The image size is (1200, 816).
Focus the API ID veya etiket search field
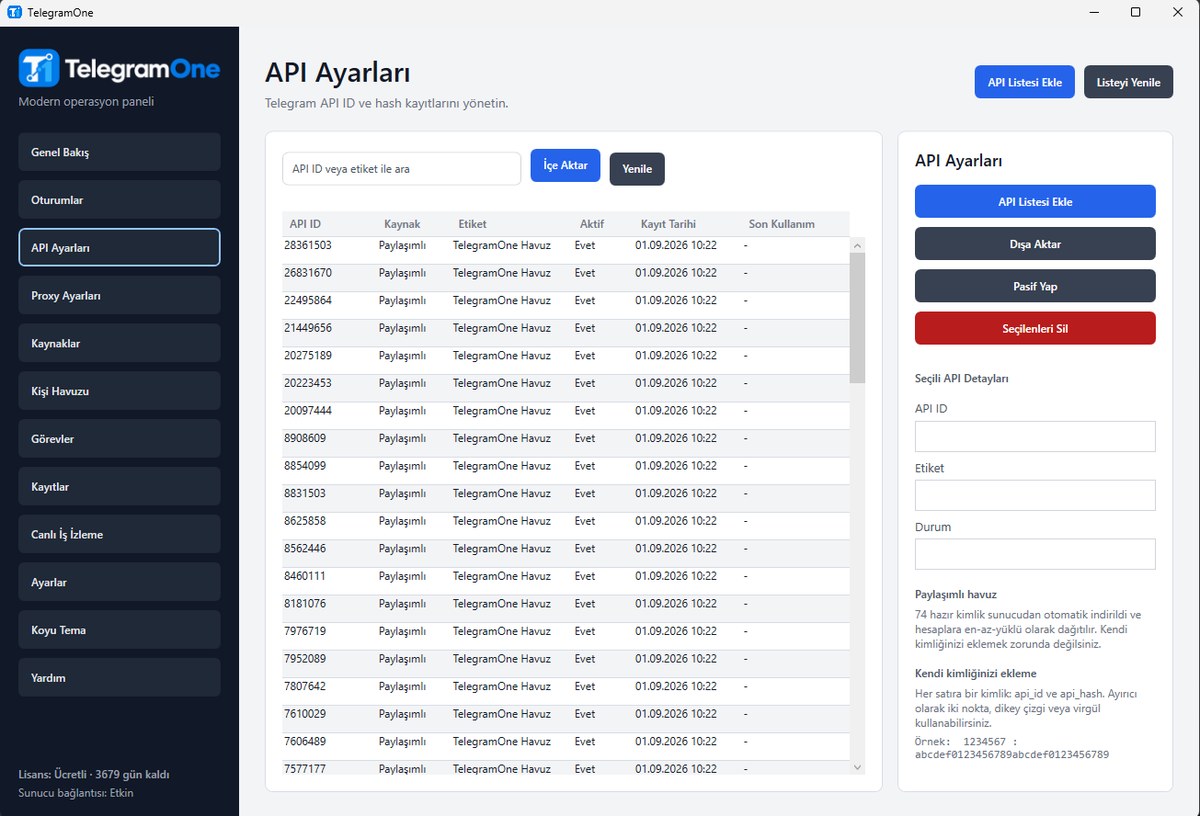(401, 169)
